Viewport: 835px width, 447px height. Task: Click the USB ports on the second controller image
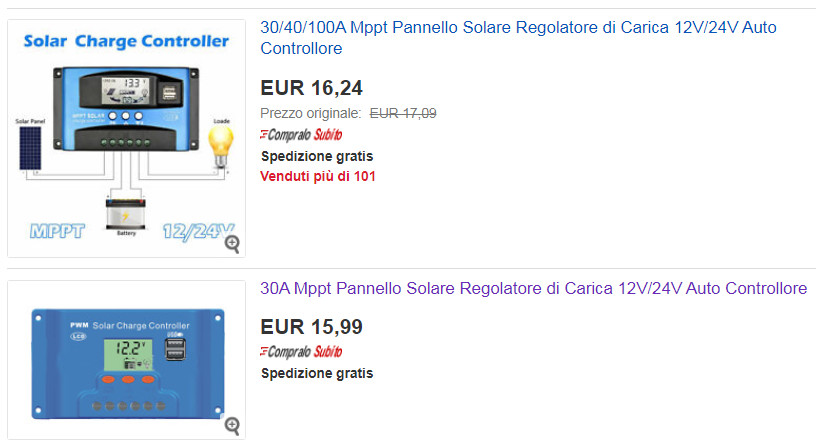(x=176, y=350)
